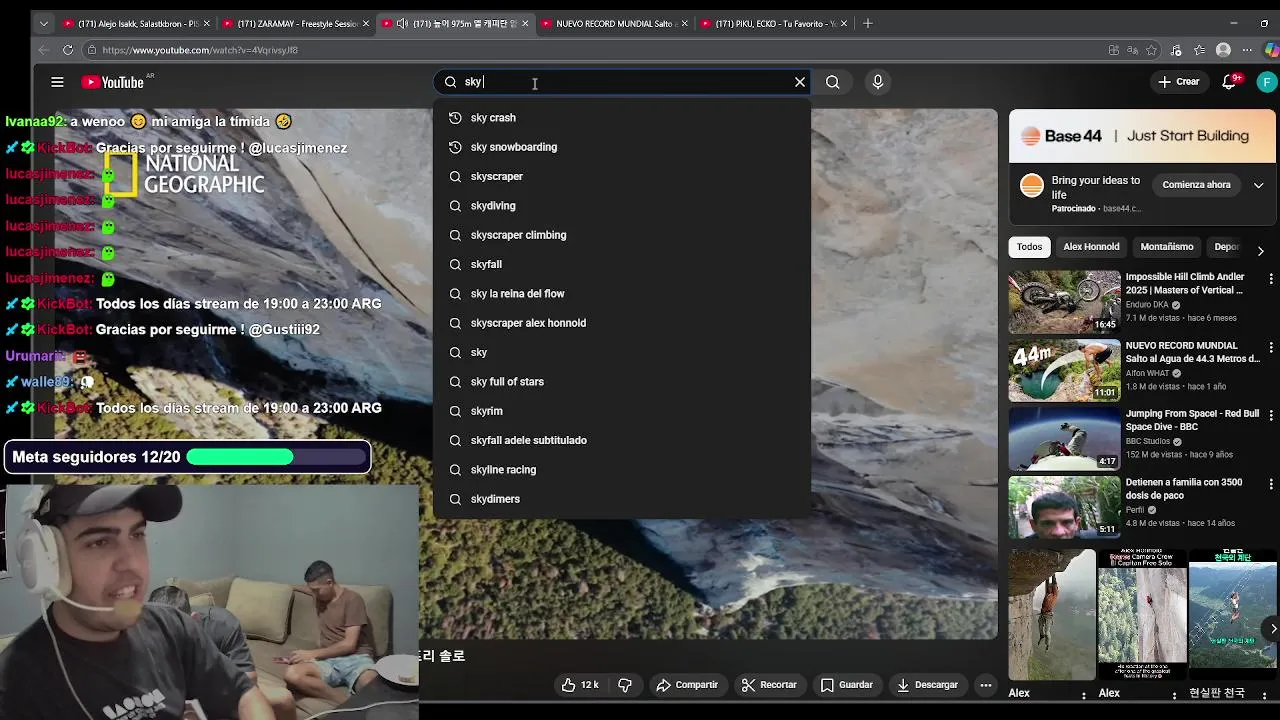Open the YouTube guide hamburger menu
The height and width of the screenshot is (720, 1280).
point(57,82)
